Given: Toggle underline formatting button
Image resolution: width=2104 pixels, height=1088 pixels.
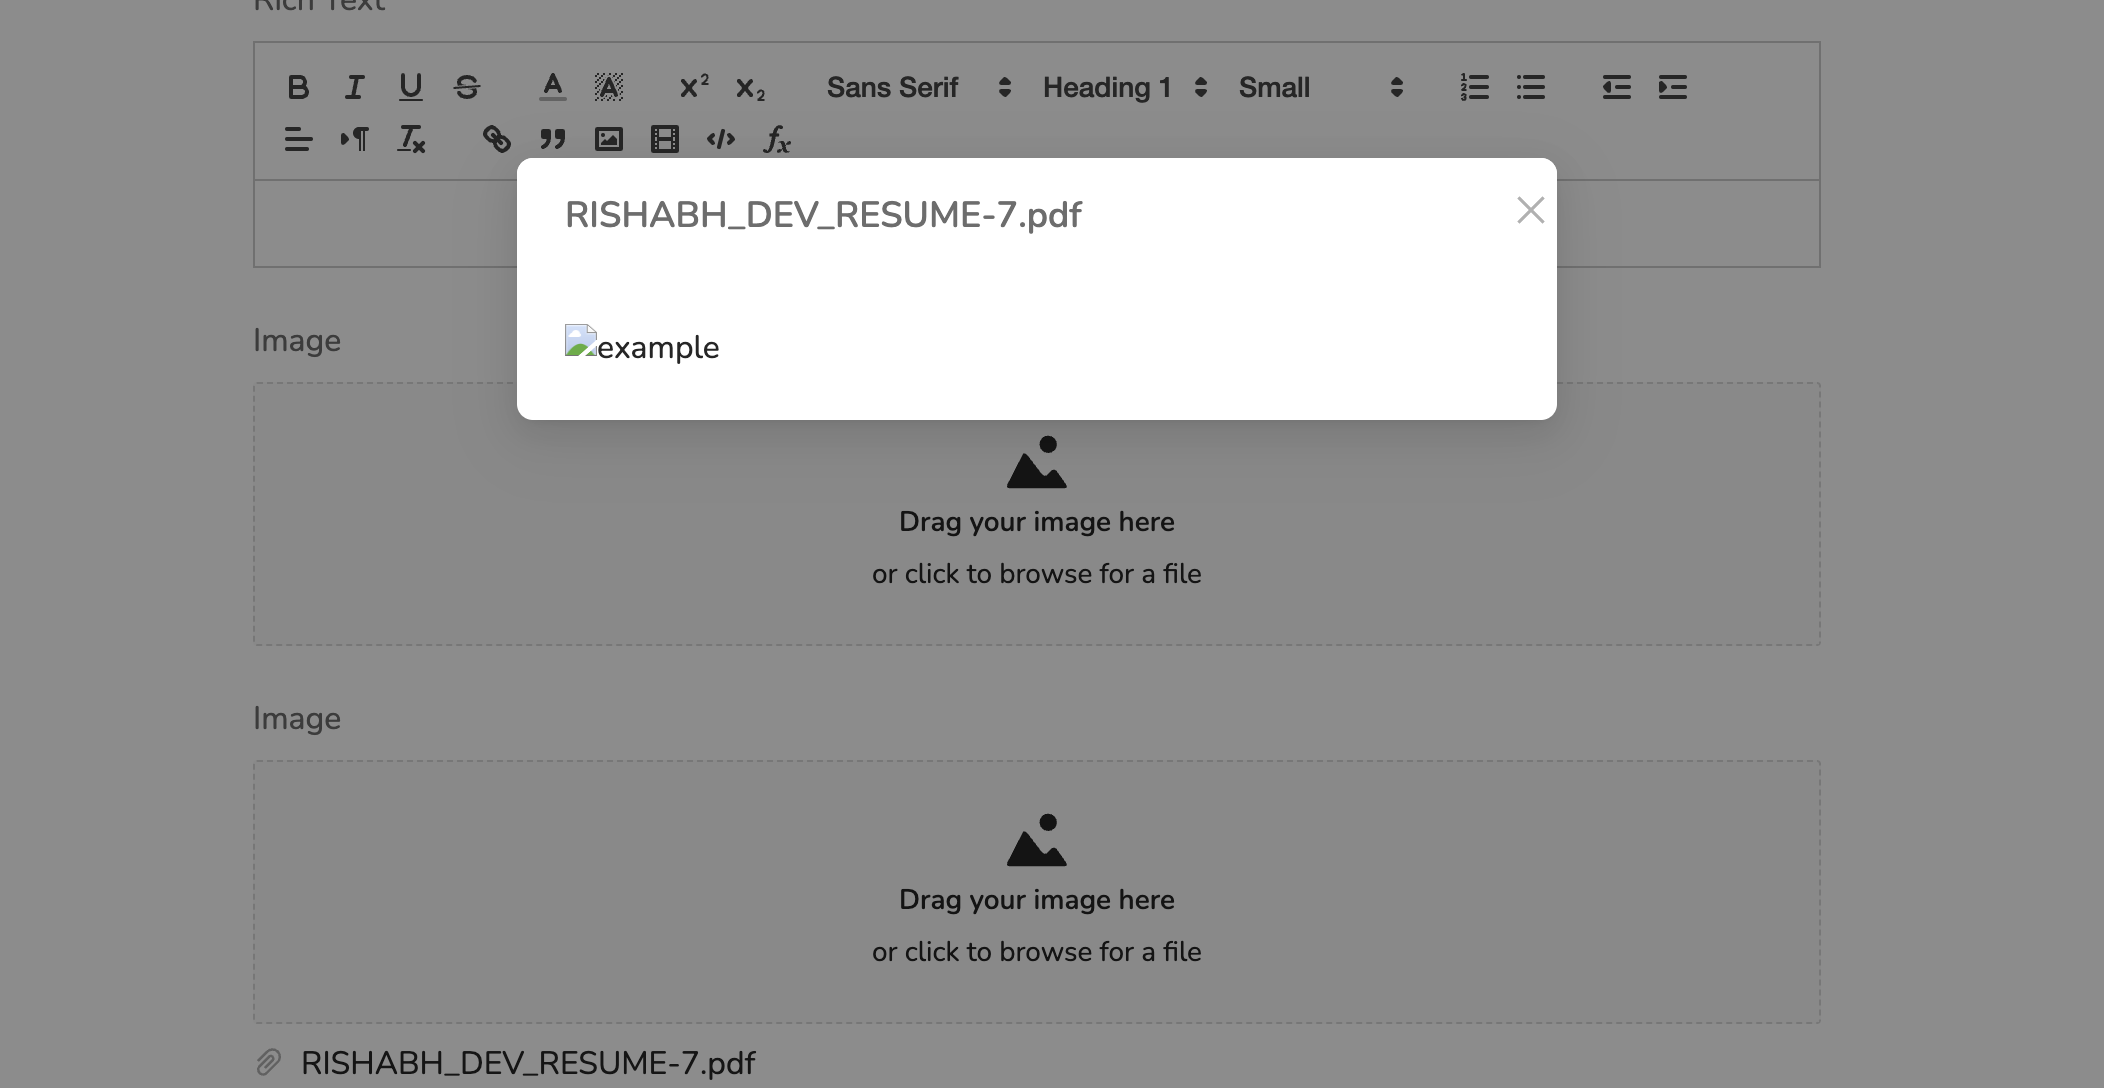Looking at the screenshot, I should (x=410, y=88).
